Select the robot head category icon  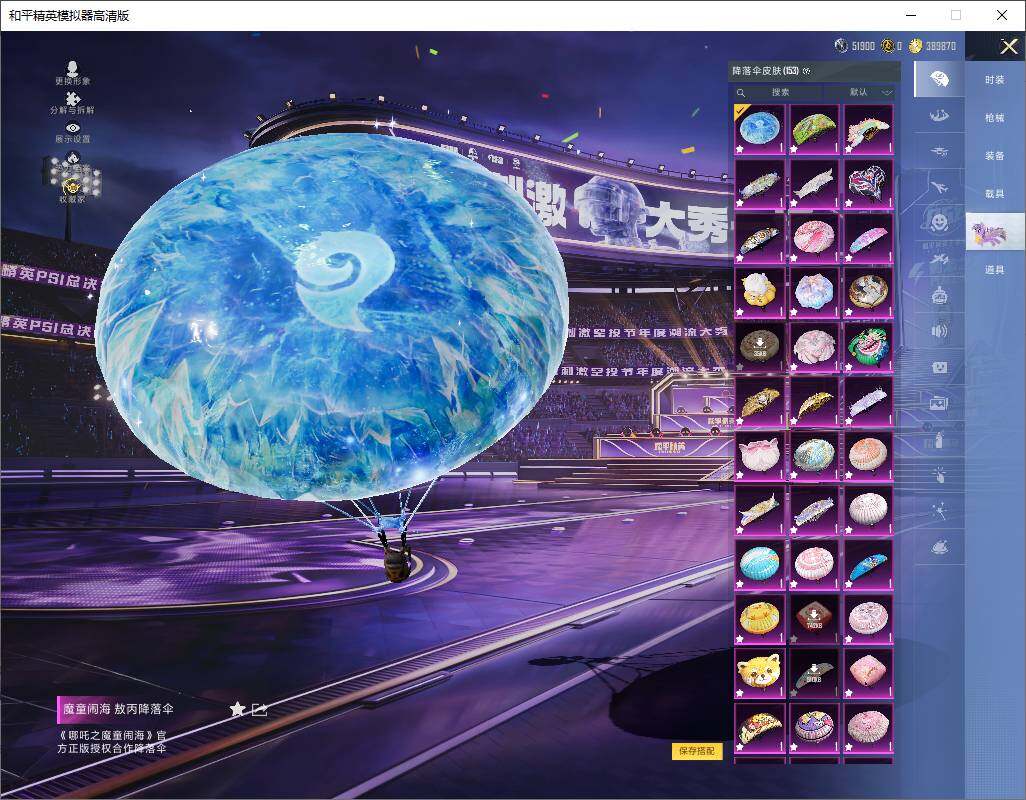point(940,295)
